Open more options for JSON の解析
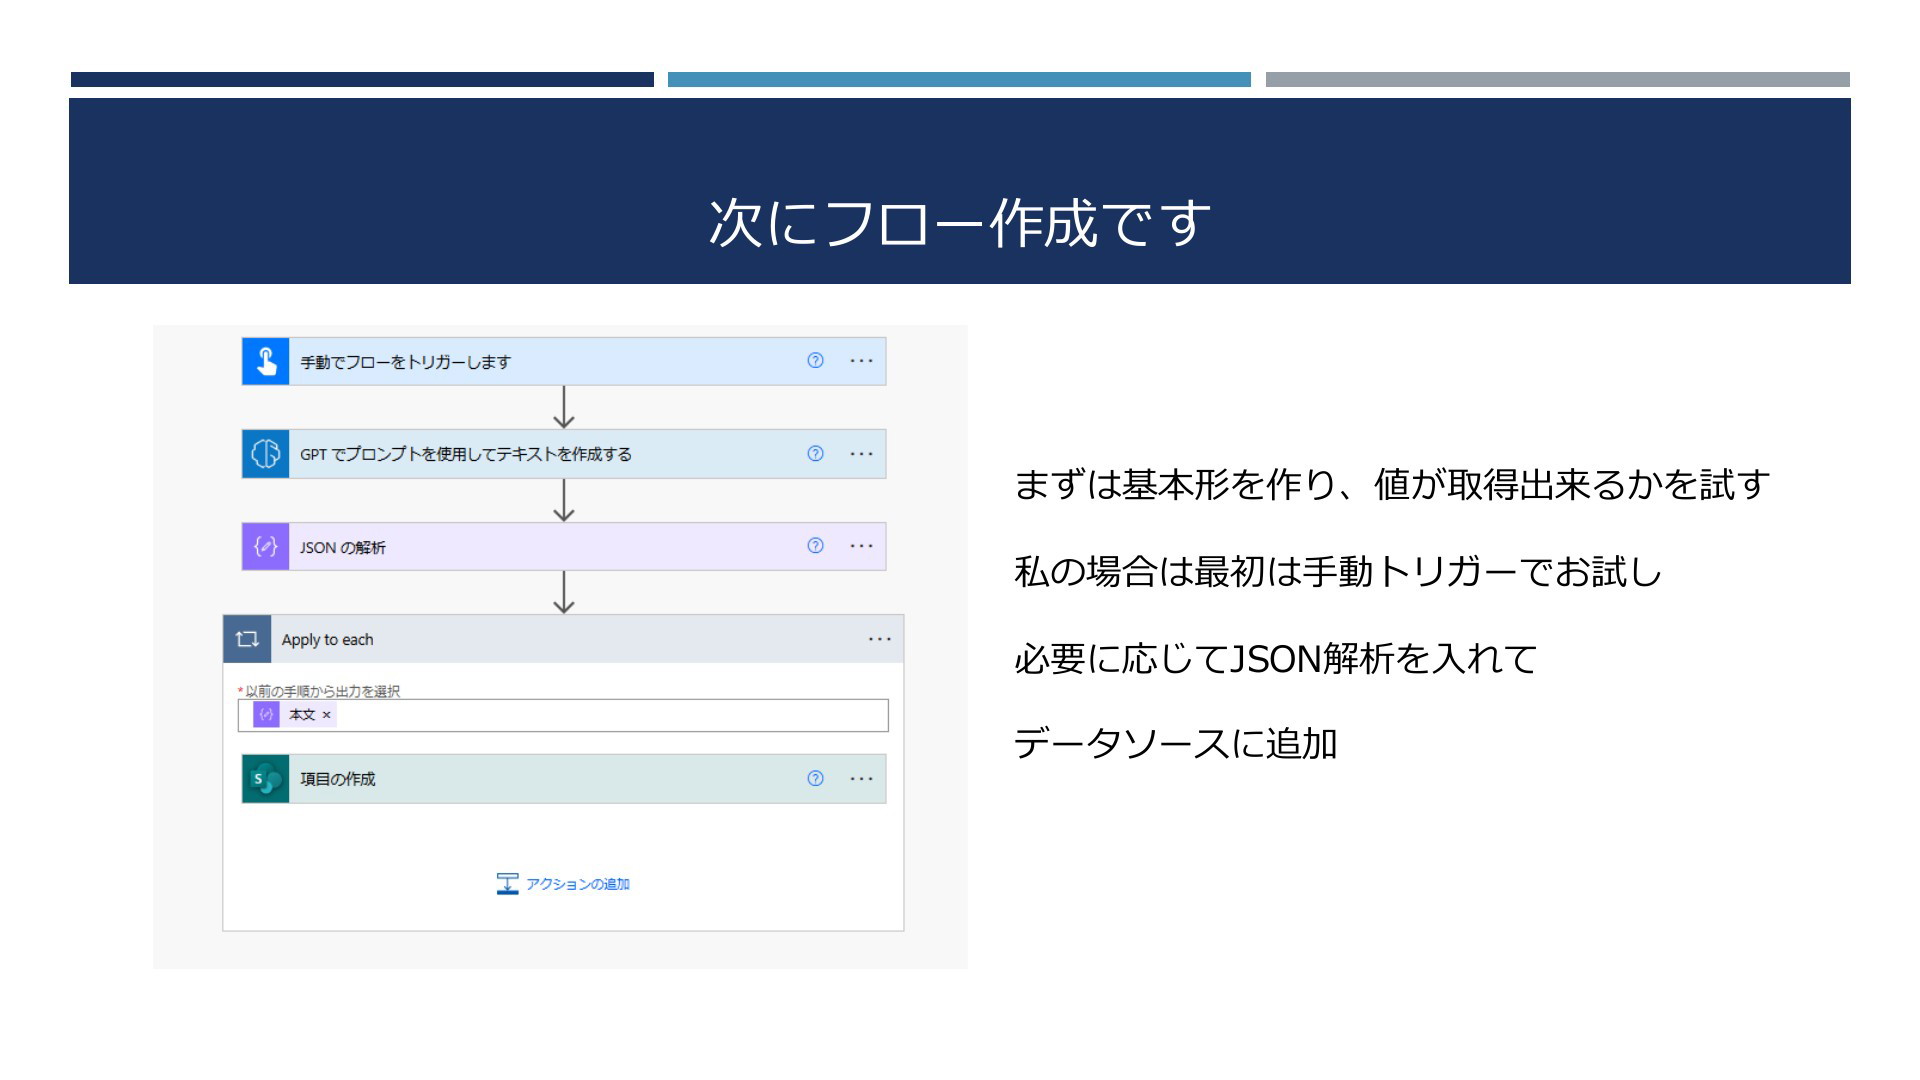Screen dimensions: 1920x1080 click(x=861, y=546)
